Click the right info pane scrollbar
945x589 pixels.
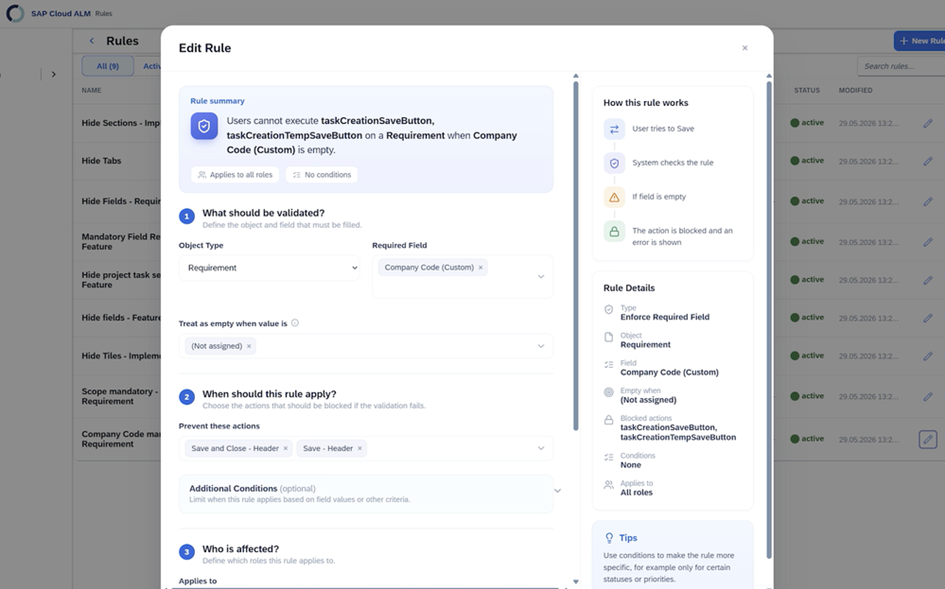[769, 320]
